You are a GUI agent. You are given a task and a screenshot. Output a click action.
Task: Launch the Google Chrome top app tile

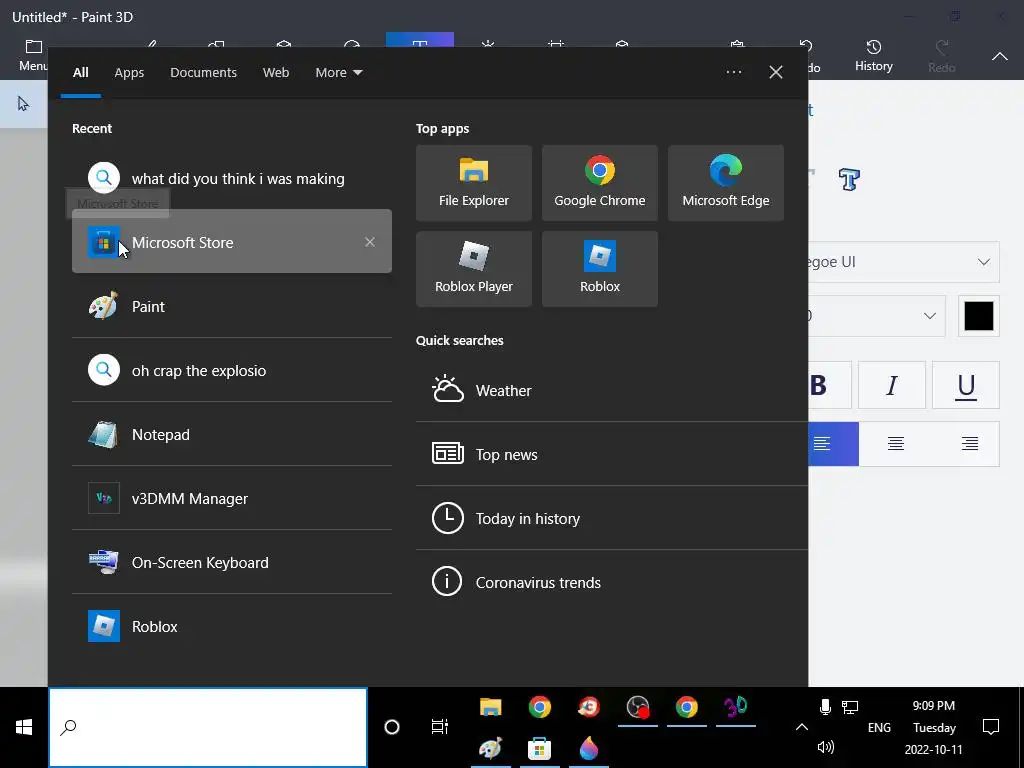600,183
